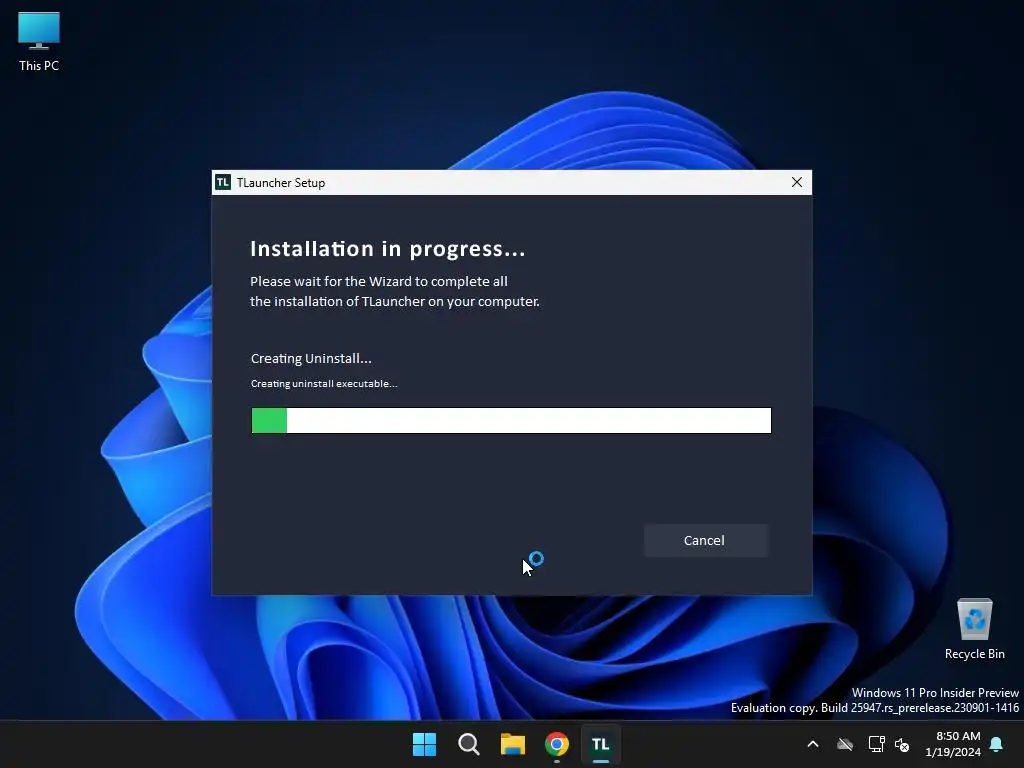This screenshot has width=1024, height=768.
Task: Click the TLauncher Setup title text
Action: pos(281,183)
